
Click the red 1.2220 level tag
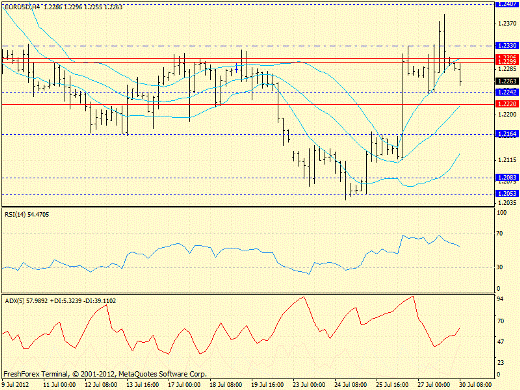507,104
